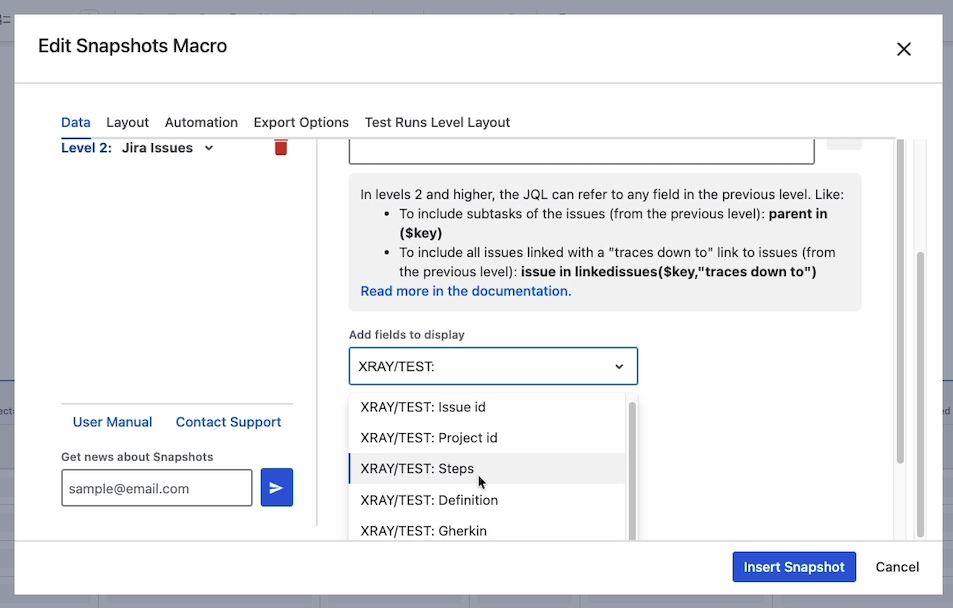Follow the Read more in the documentation link
Image resolution: width=953 pixels, height=608 pixels.
(466, 291)
